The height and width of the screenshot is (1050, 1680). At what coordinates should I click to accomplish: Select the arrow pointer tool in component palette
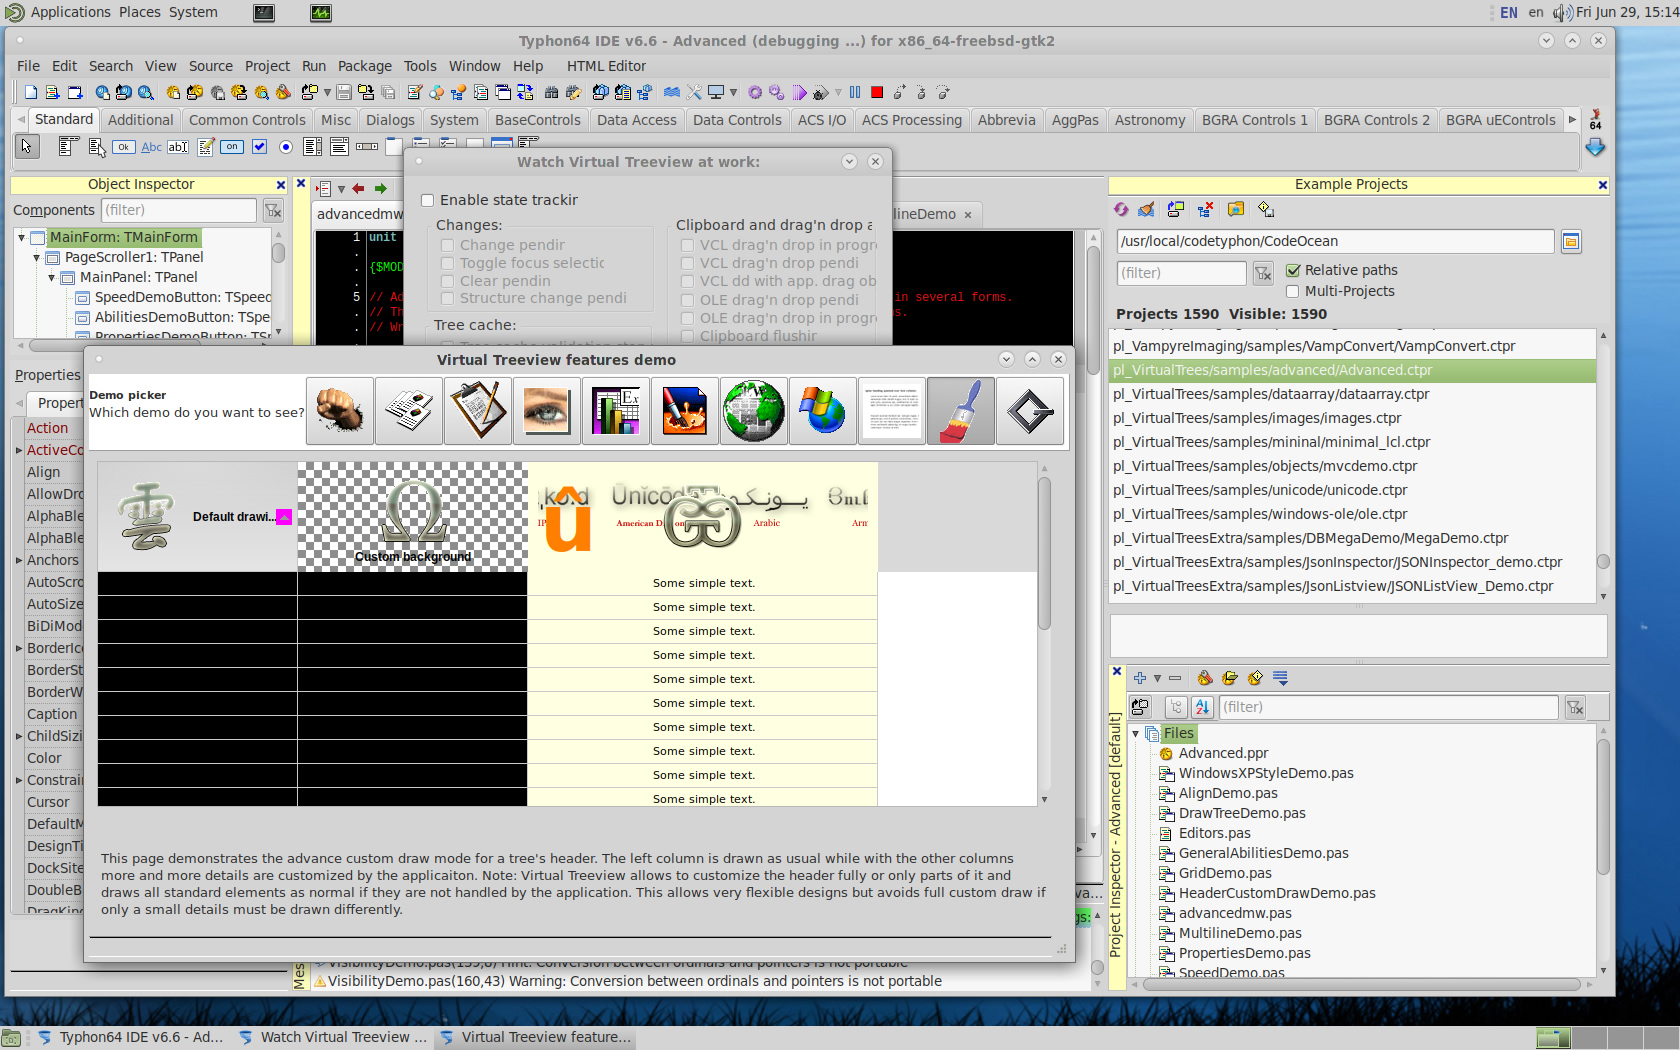coord(27,147)
